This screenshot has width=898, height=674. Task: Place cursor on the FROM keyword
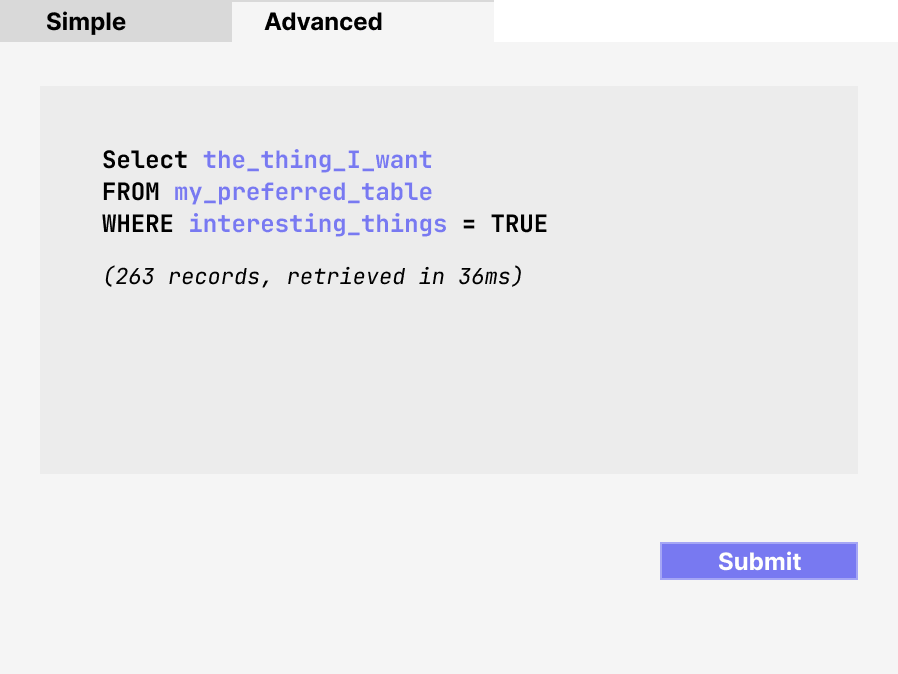130,192
